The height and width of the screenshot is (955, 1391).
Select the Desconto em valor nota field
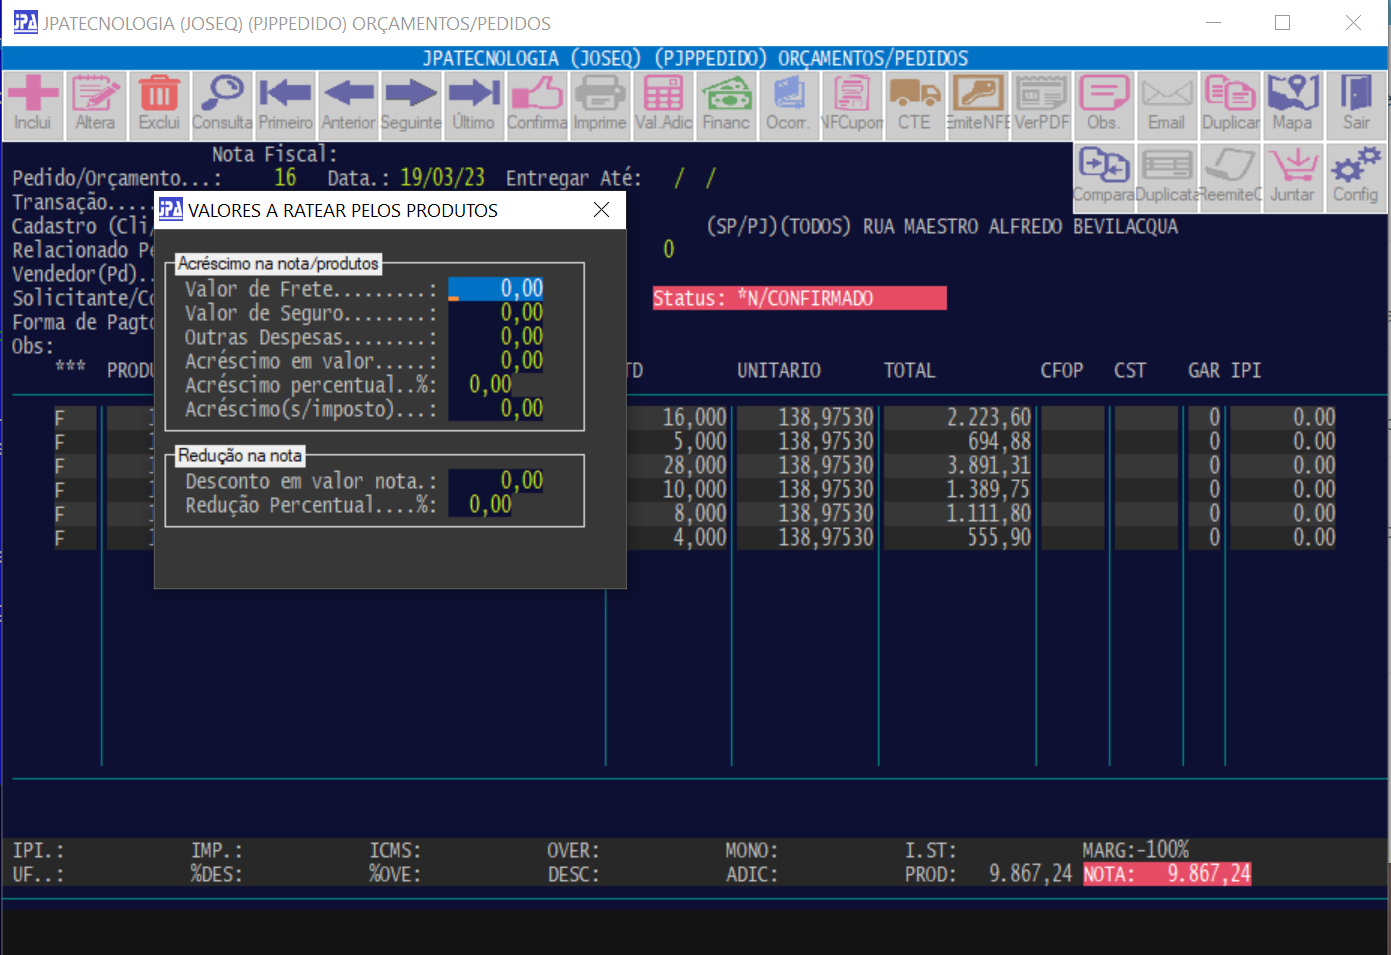point(496,481)
